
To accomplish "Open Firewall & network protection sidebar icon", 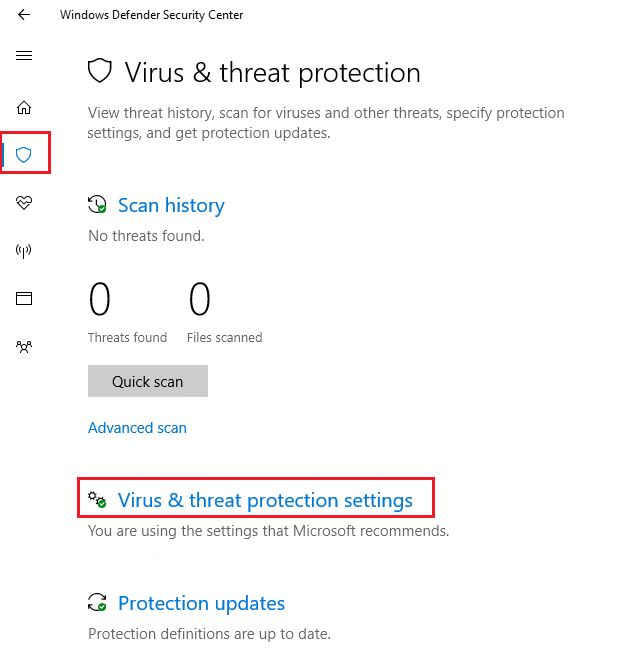I will point(24,251).
